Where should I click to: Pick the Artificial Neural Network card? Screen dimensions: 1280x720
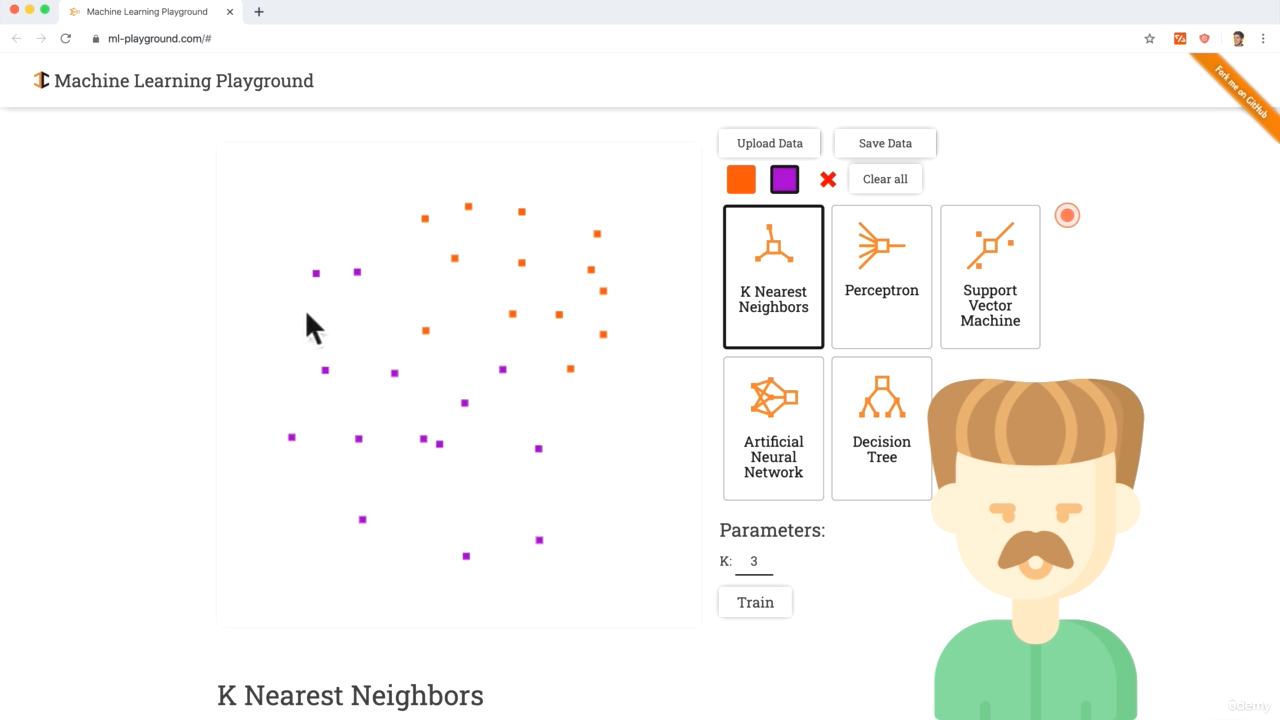pos(773,428)
